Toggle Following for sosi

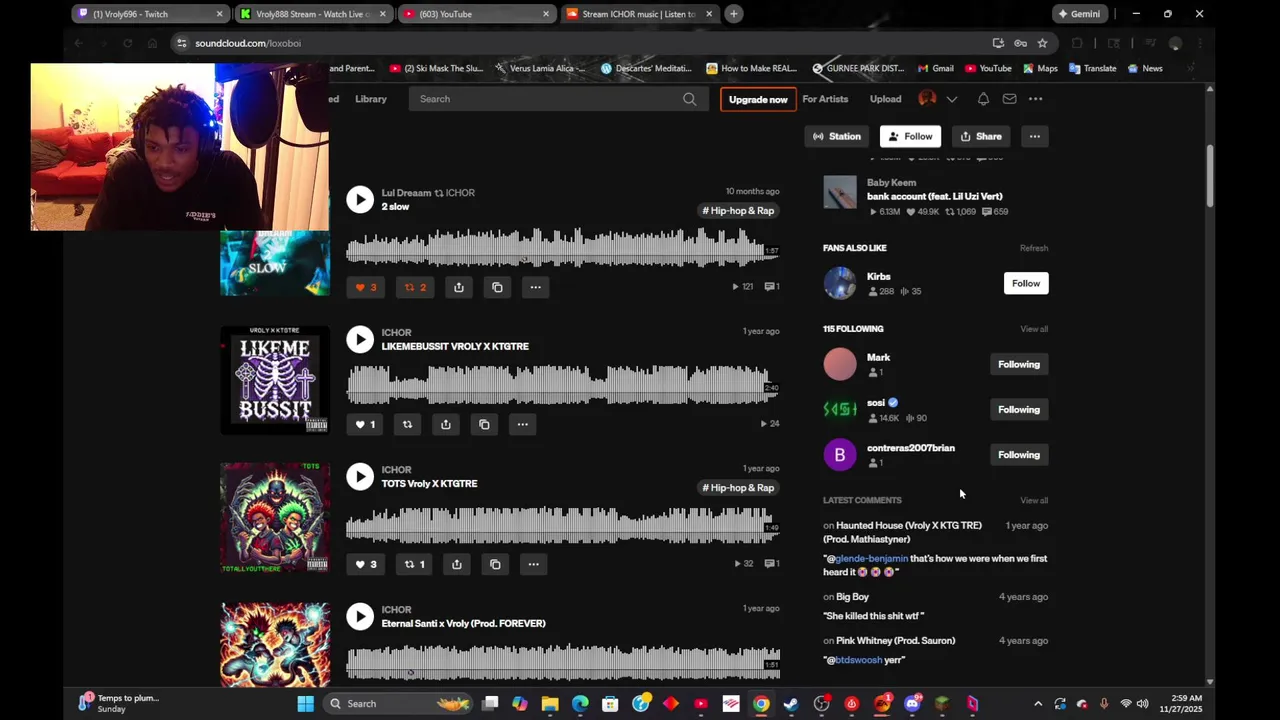coord(1019,409)
